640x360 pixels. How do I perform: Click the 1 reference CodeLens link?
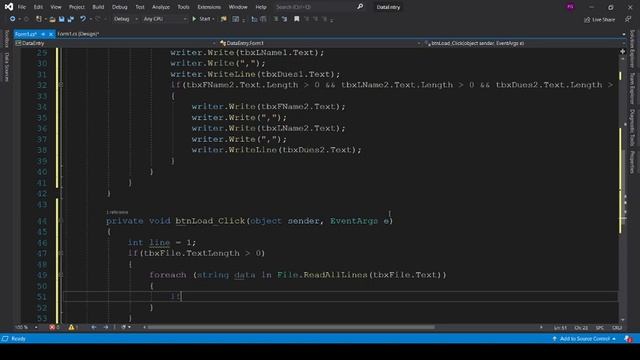pos(117,212)
